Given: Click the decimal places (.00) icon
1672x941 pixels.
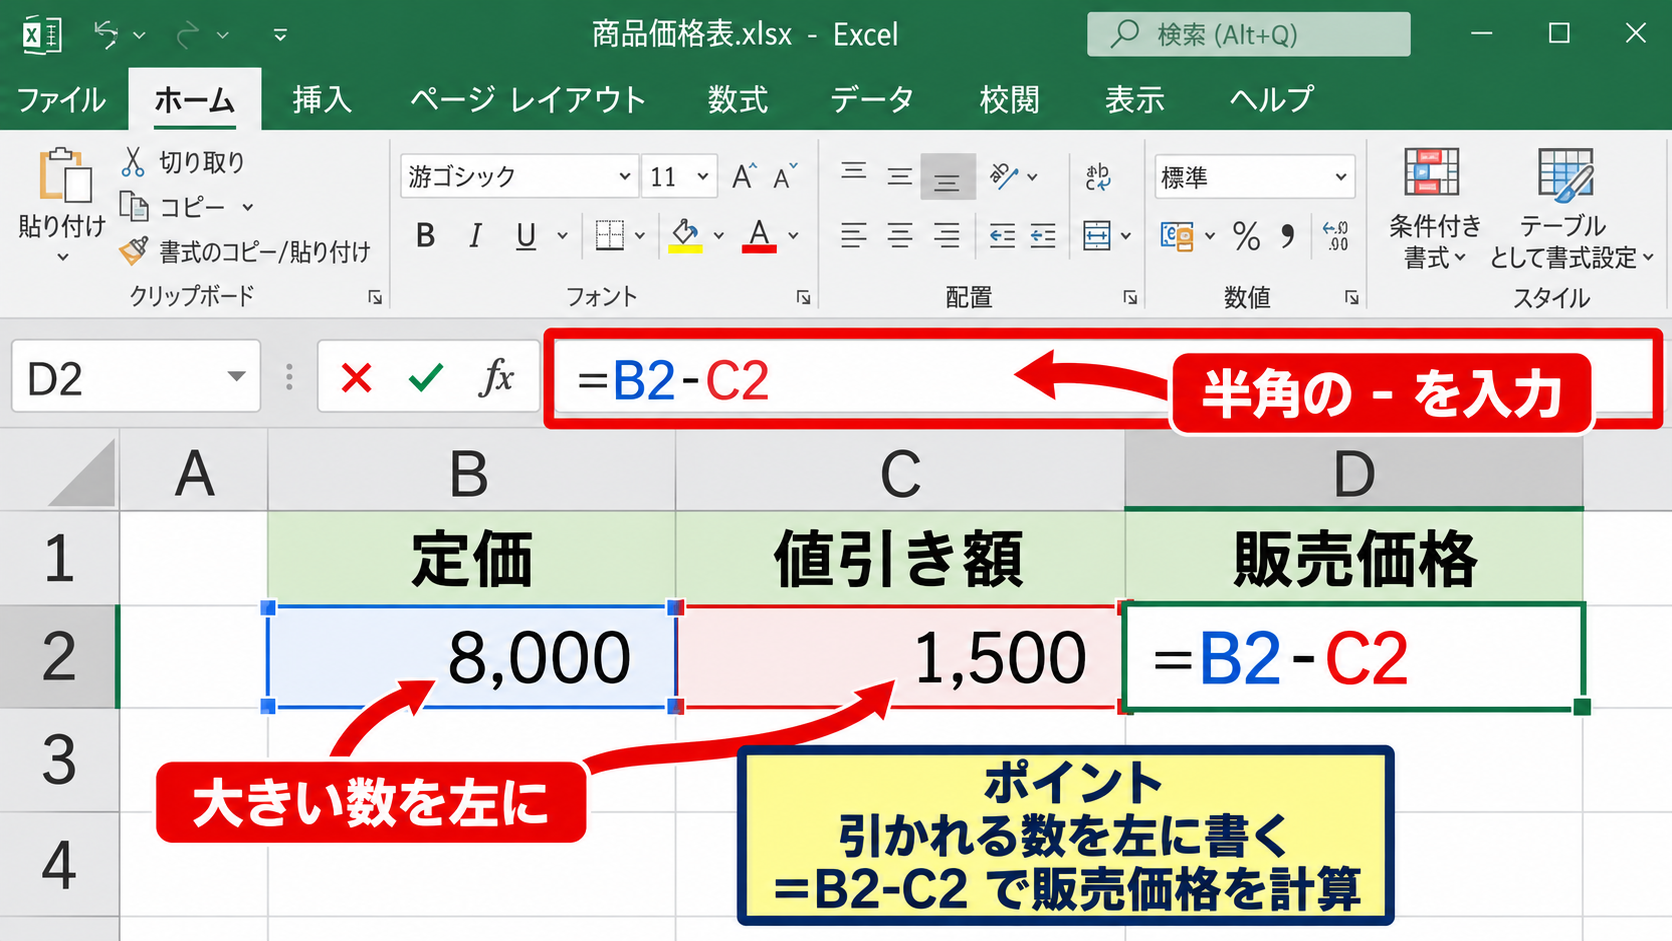Looking at the screenshot, I should pos(1335,236).
